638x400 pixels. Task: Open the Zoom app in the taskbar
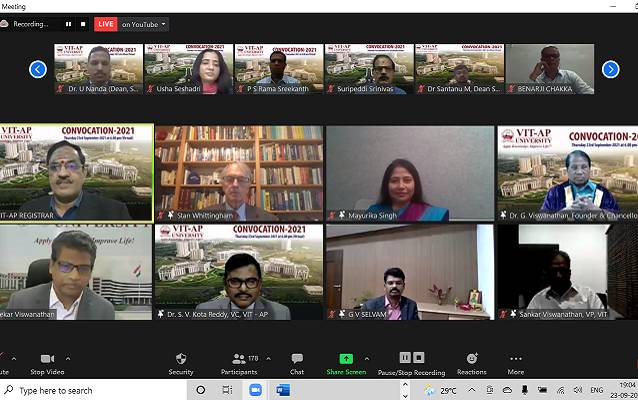coord(255,390)
